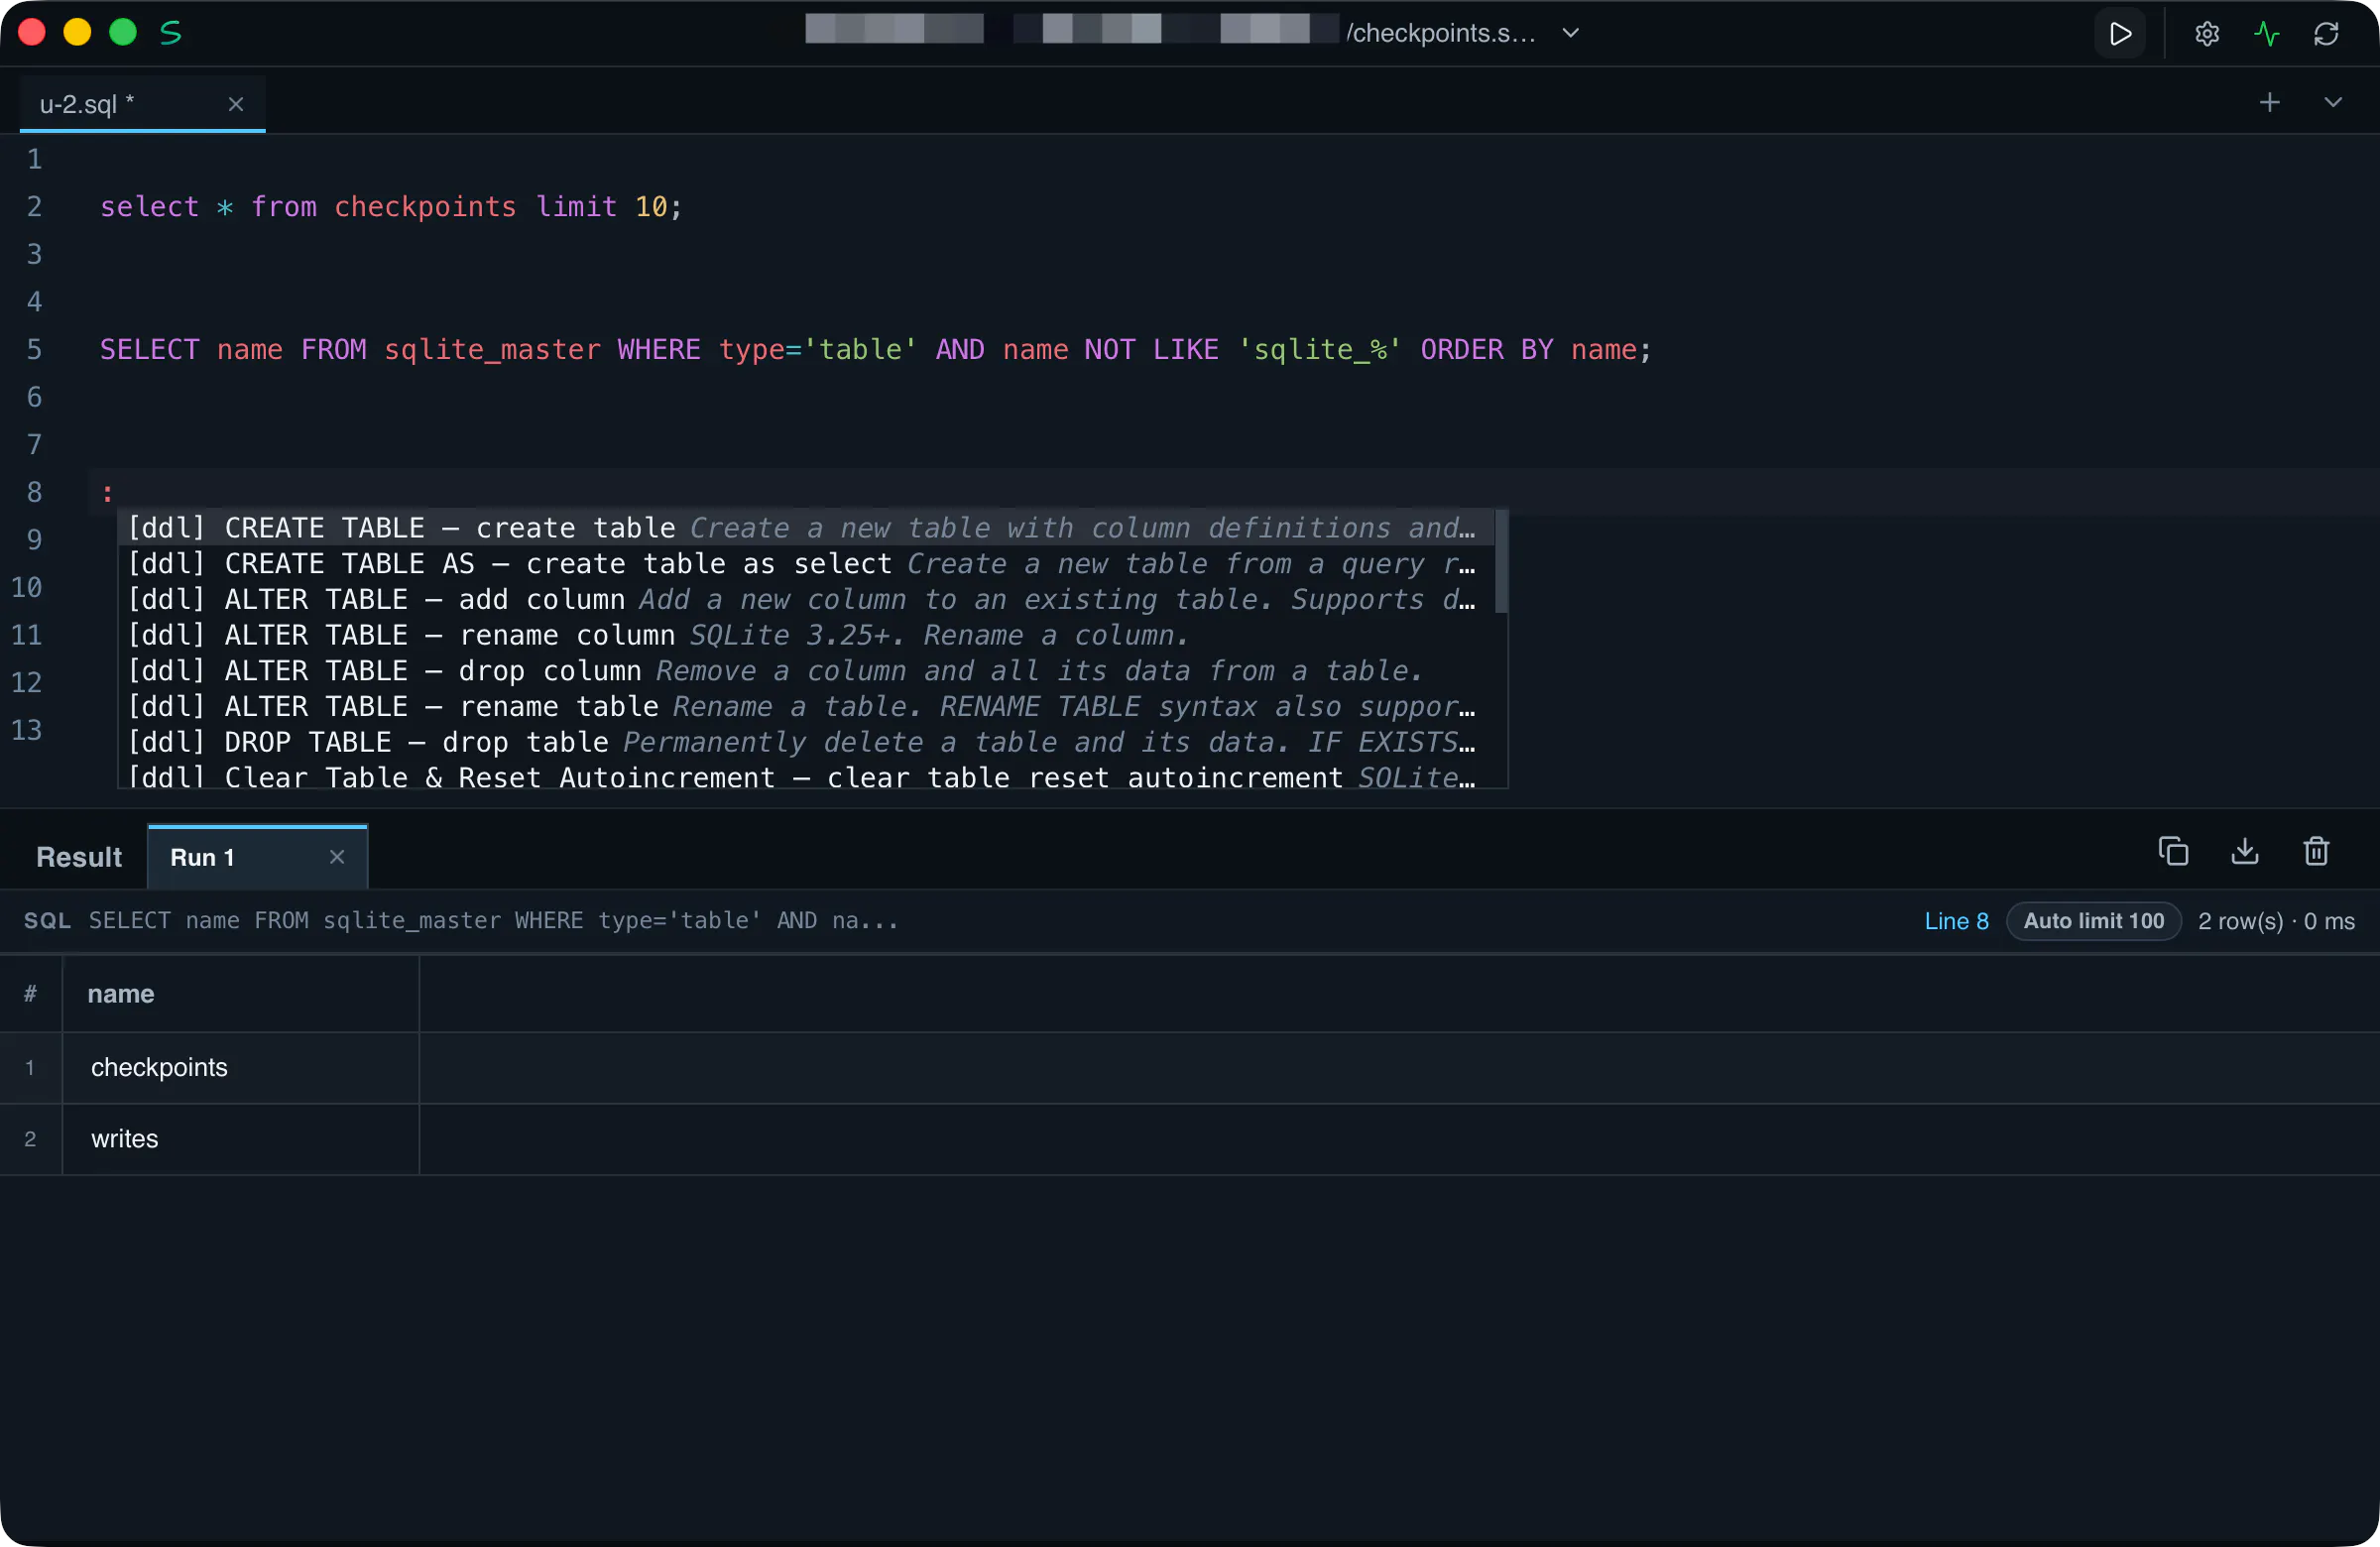This screenshot has height=1547, width=2380.
Task: Click row number 1 in results
Action: [30, 1068]
